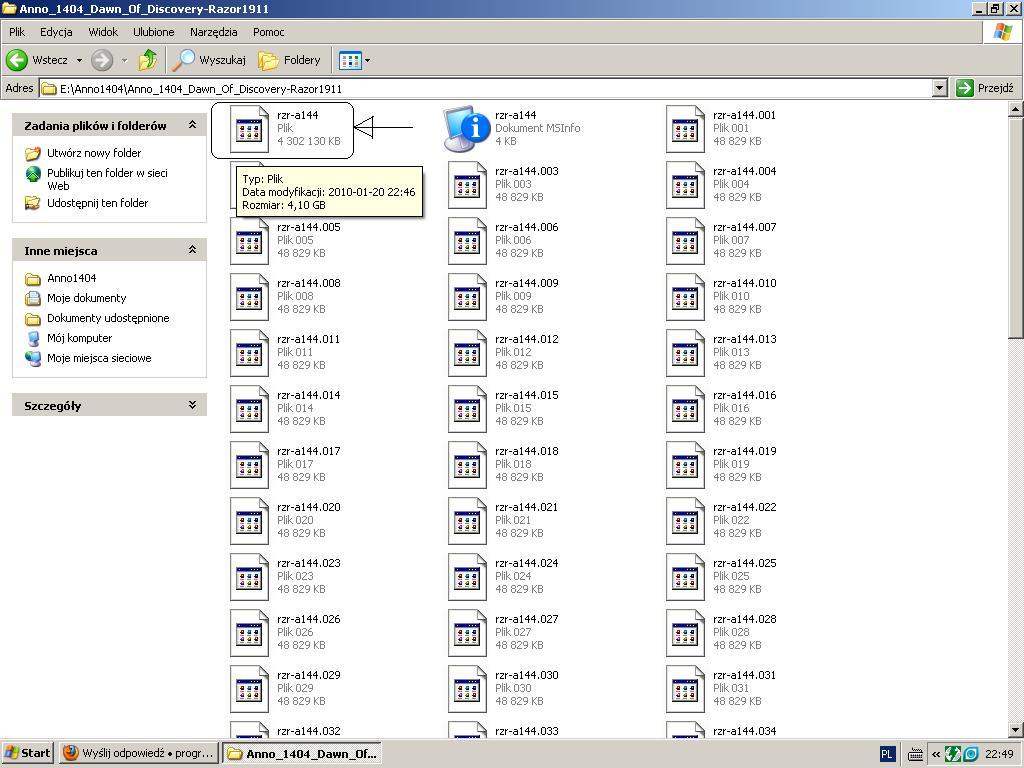The width and height of the screenshot is (1024, 768).
Task: Expand hidden tray icons chevron
Action: coord(936,754)
